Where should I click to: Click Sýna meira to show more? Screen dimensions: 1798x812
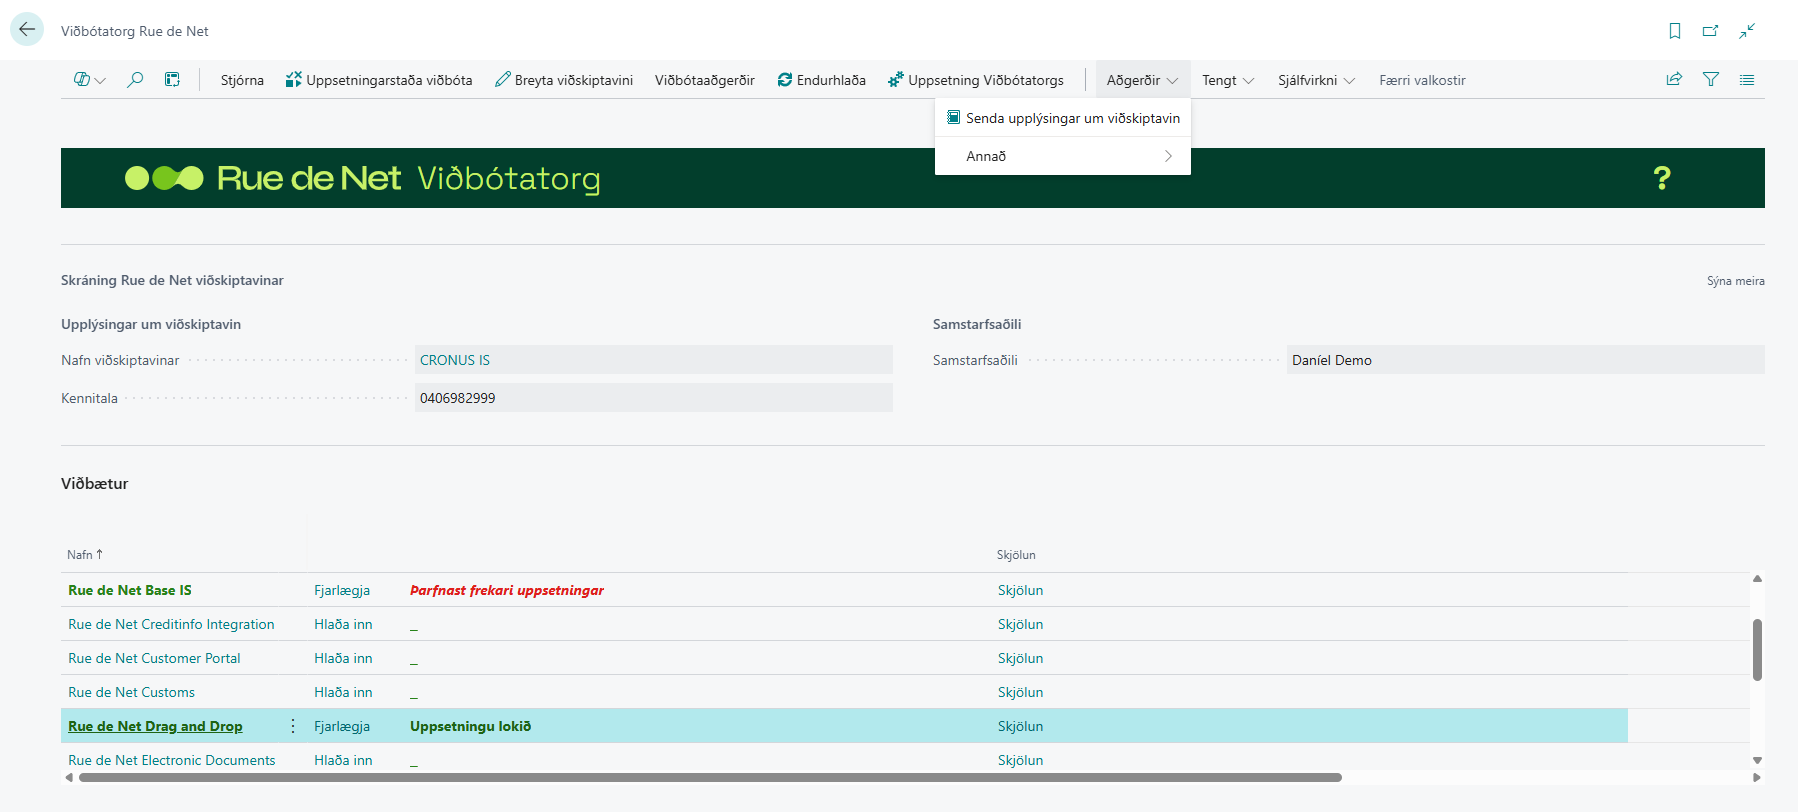pyautogui.click(x=1735, y=281)
